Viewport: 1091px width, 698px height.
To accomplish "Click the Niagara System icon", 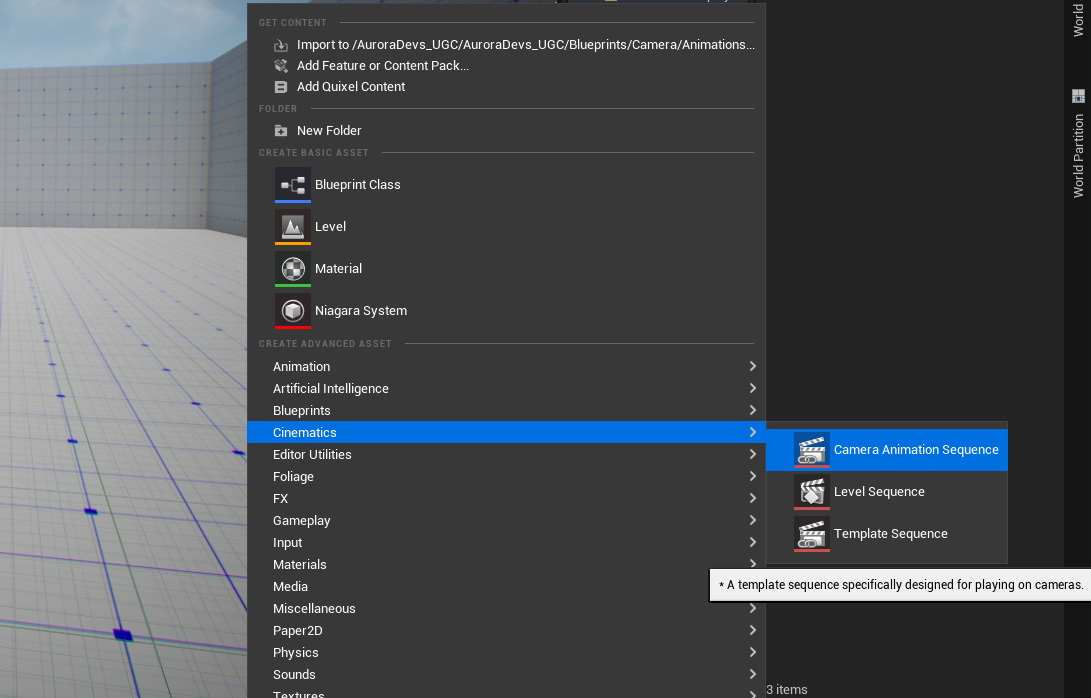I will (293, 311).
